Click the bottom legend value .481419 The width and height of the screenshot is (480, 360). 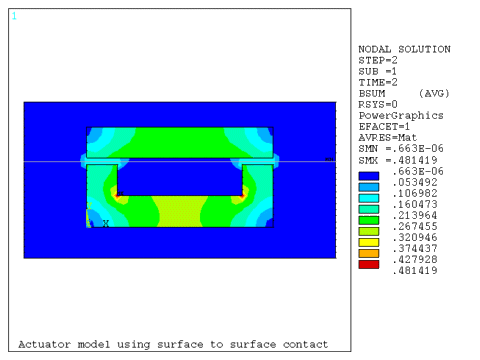pos(415,270)
